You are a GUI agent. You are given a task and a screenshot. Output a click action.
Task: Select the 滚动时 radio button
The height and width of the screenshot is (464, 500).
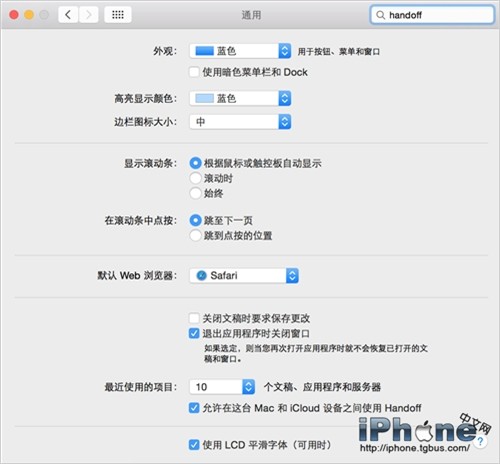click(195, 178)
